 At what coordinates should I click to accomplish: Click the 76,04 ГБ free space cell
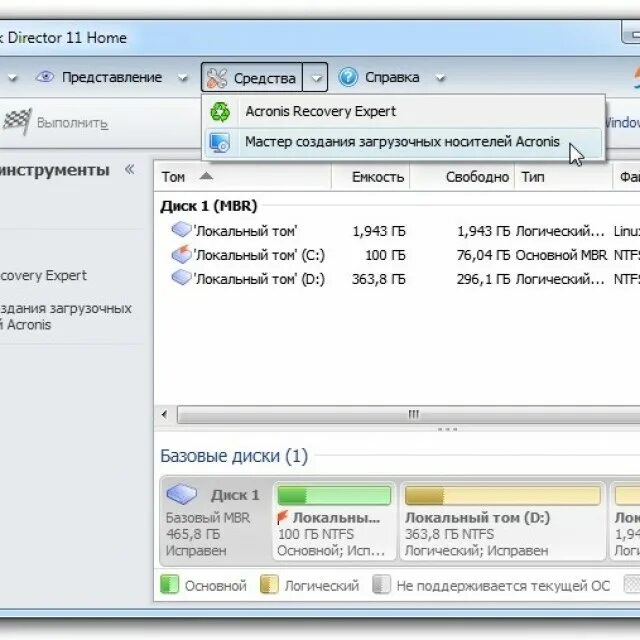(483, 256)
